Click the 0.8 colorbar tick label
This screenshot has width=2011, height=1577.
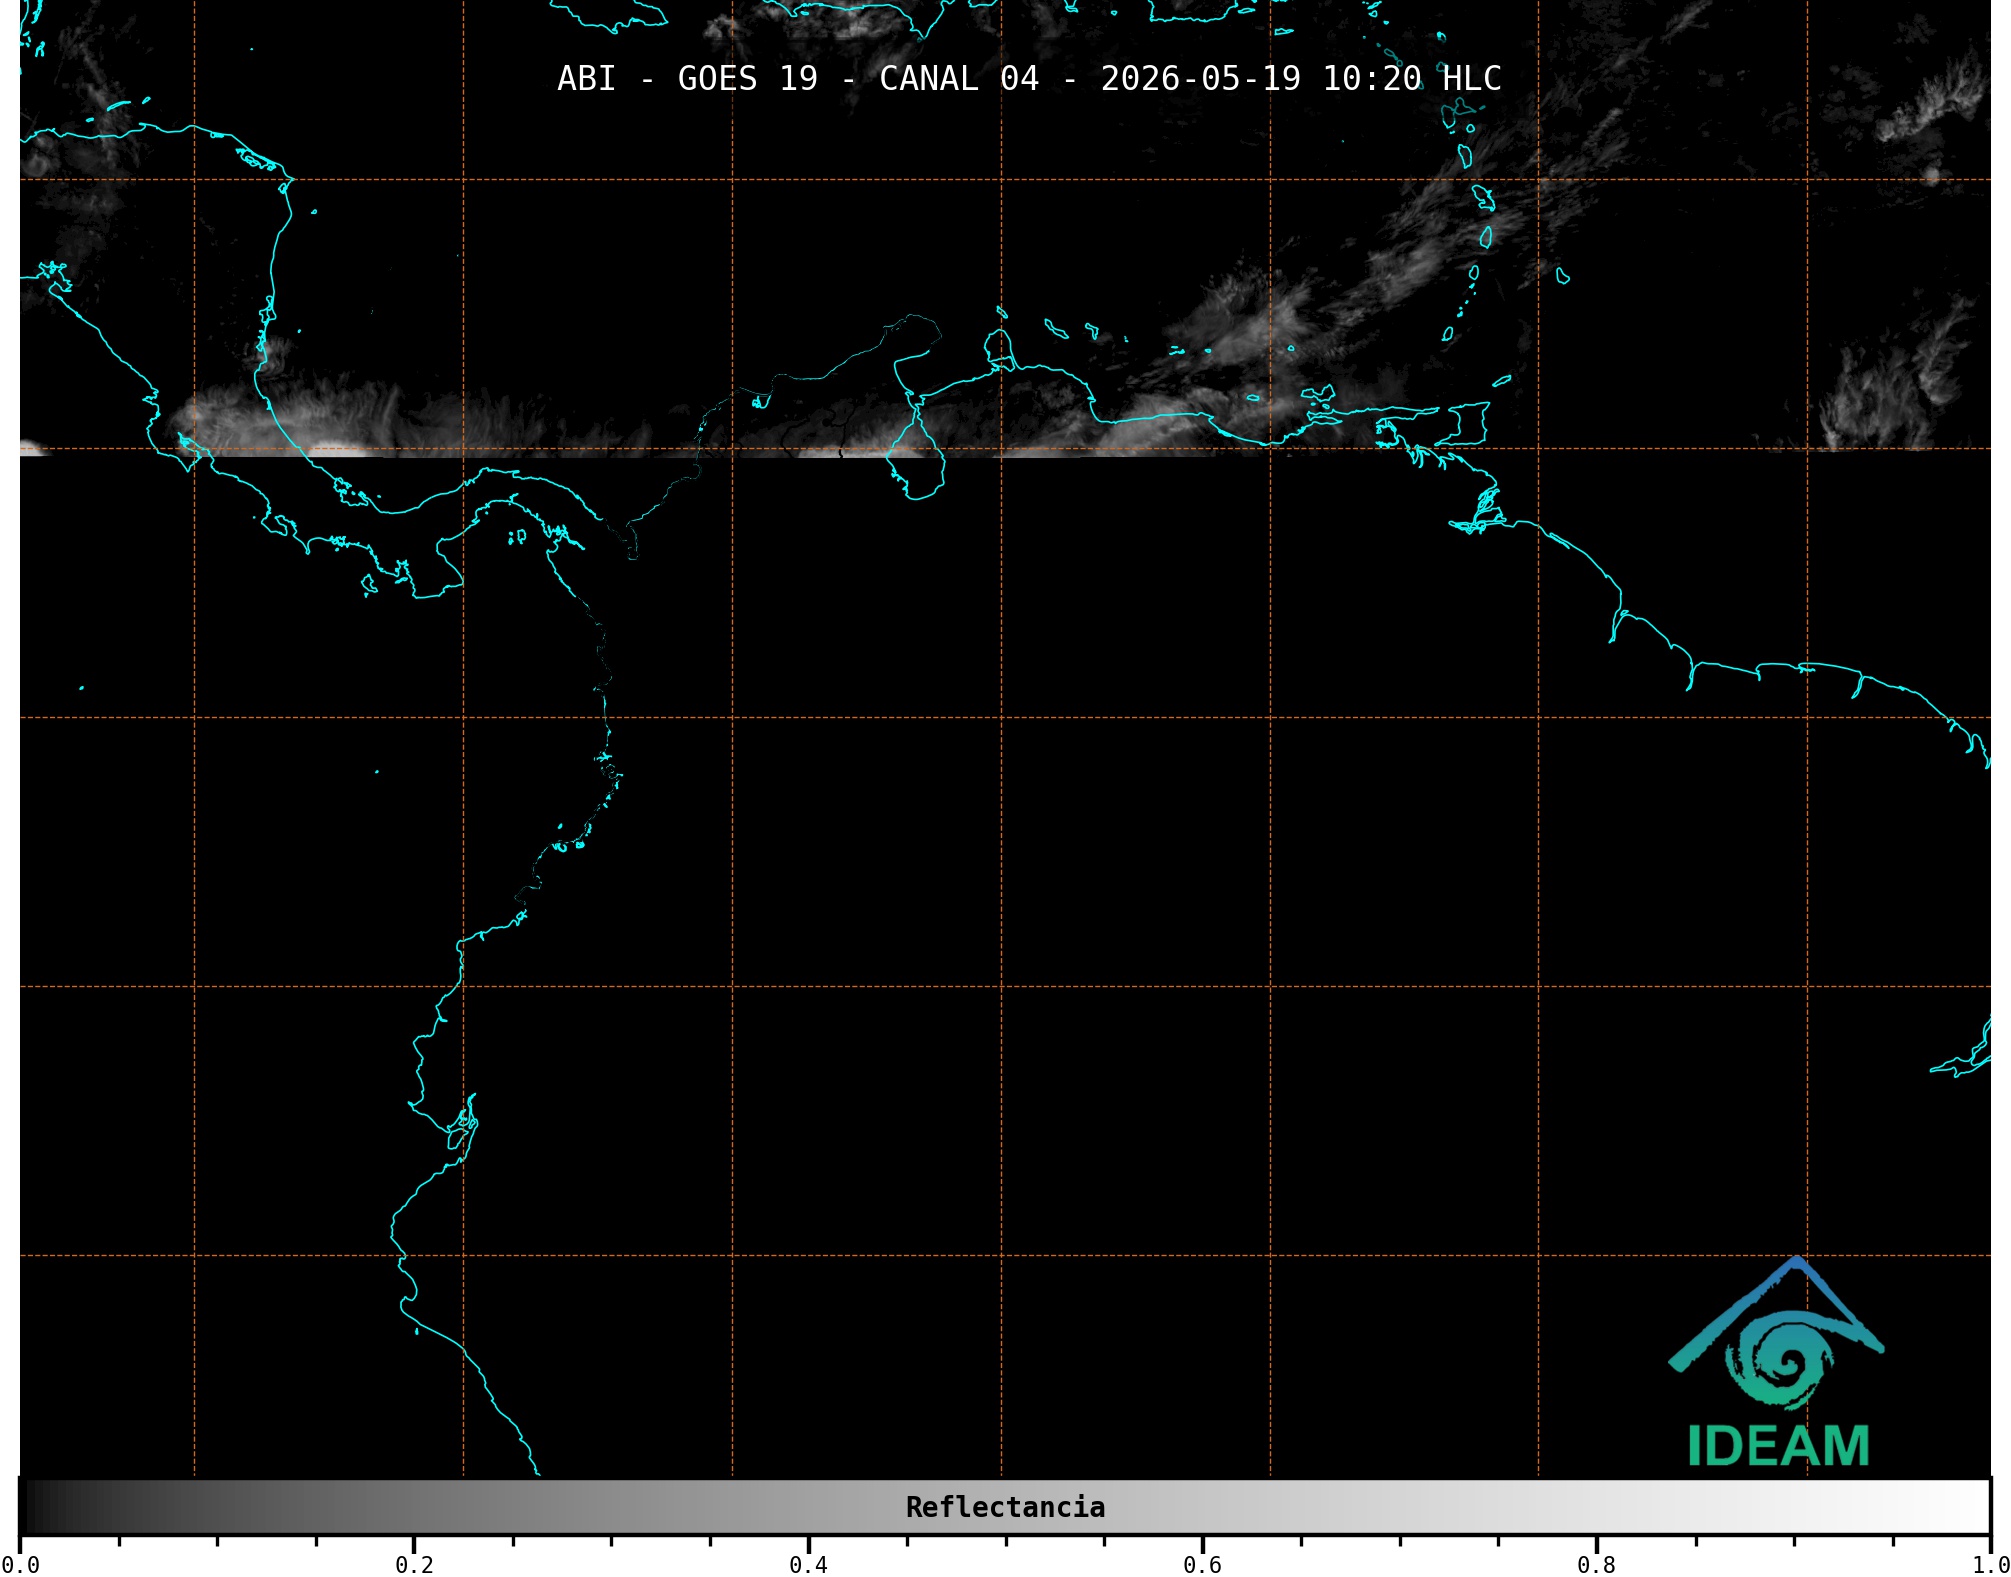(1596, 1564)
